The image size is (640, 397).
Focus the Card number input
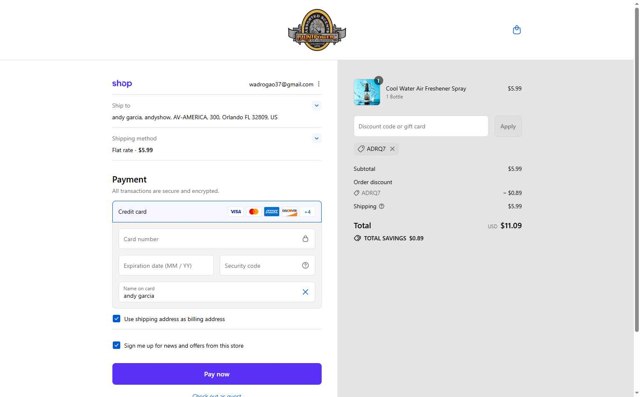217,239
